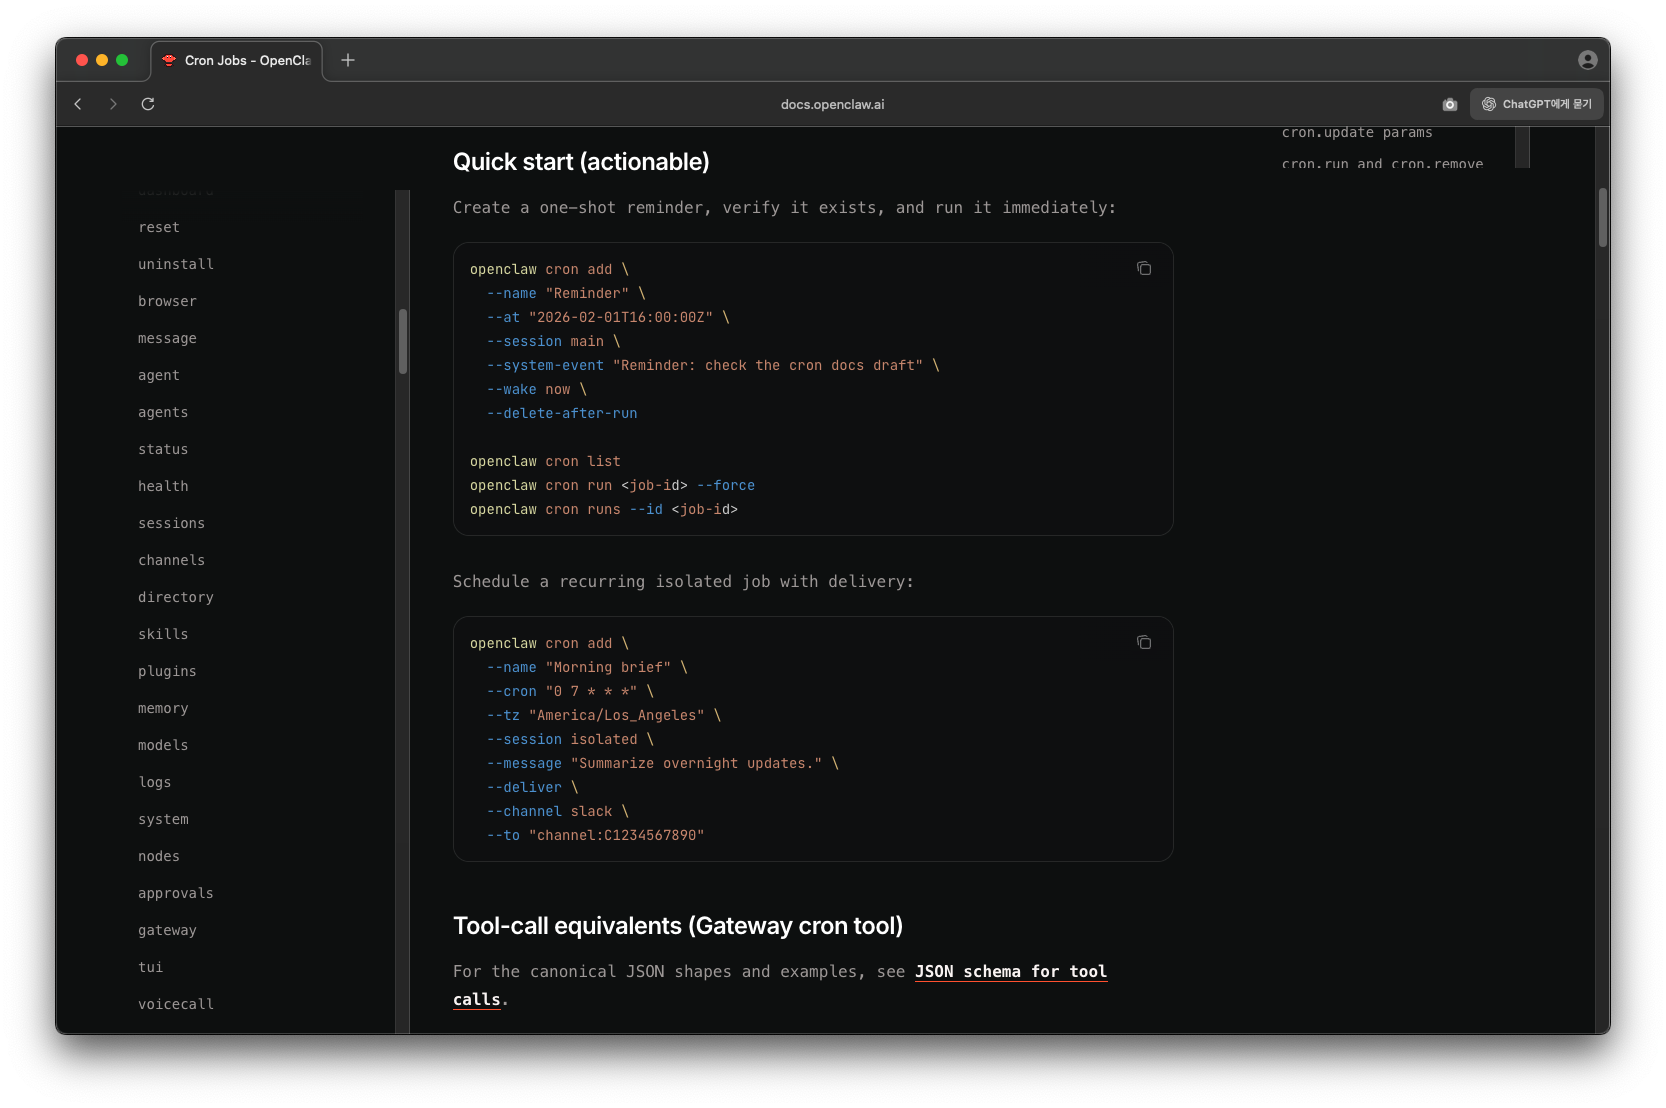Click the --channel slack line in code
The height and width of the screenshot is (1108, 1666).
558,811
